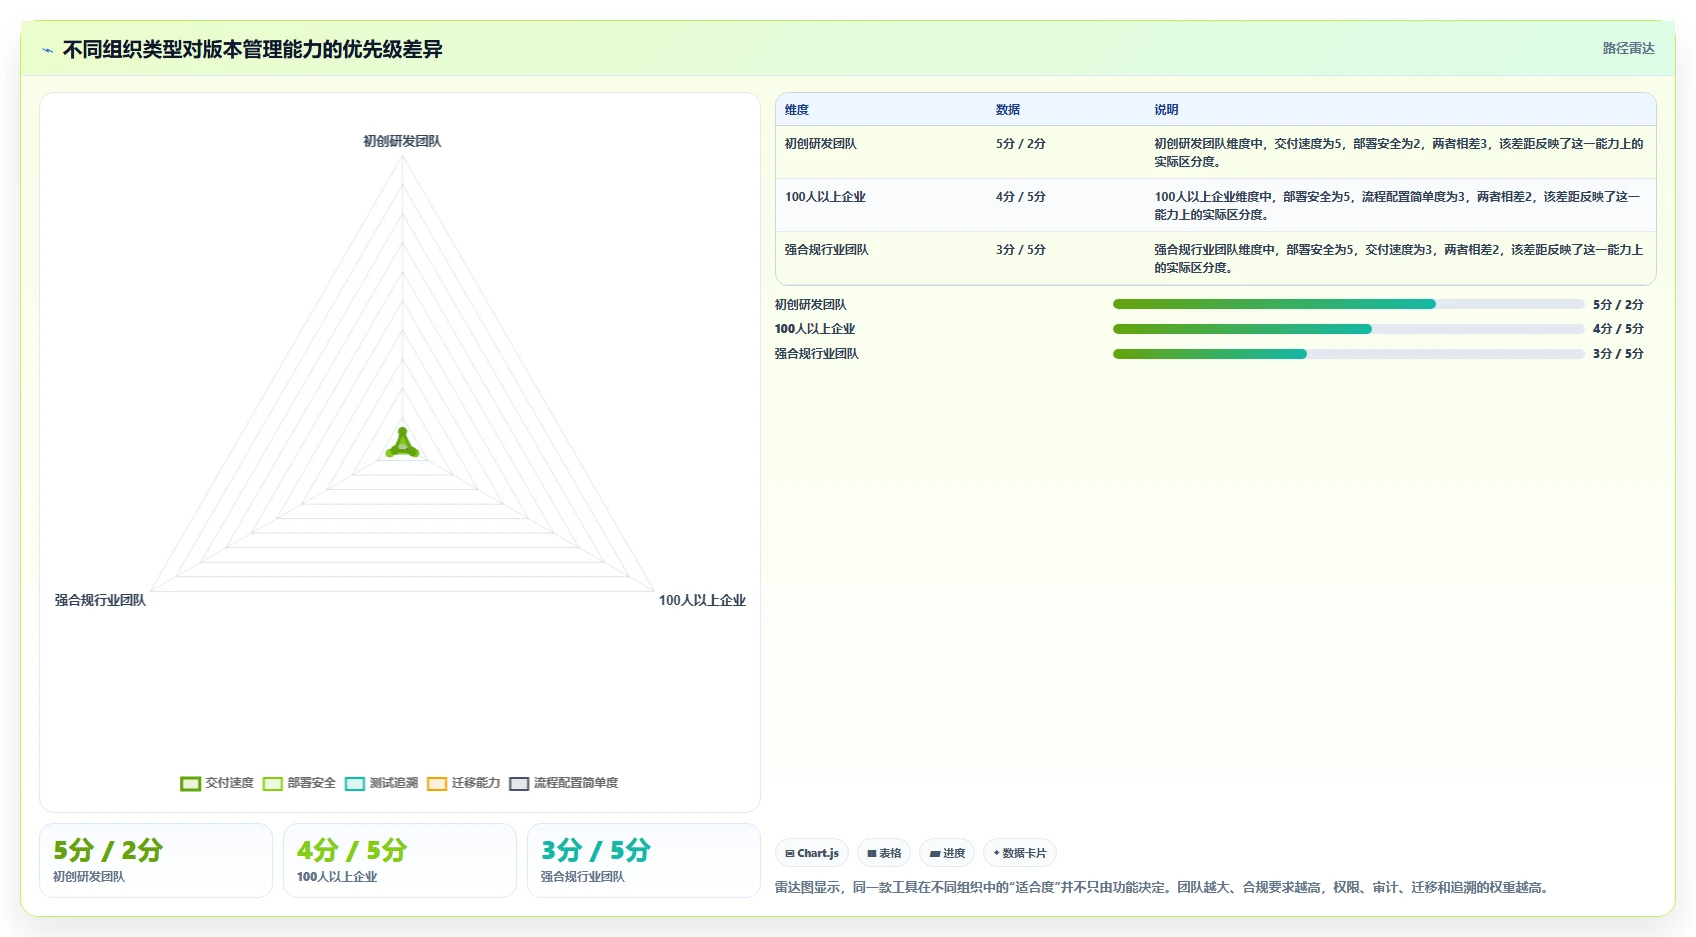
Task: Click the 进度 tag
Action: point(947,853)
